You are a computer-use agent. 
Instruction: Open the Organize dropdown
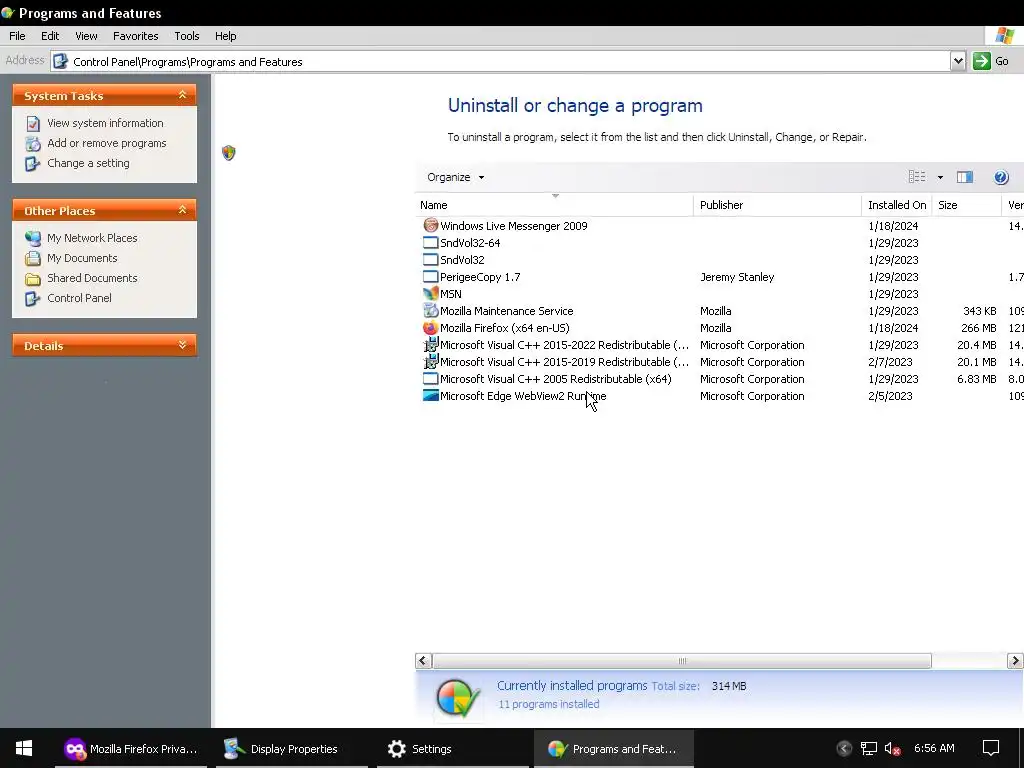click(x=455, y=177)
